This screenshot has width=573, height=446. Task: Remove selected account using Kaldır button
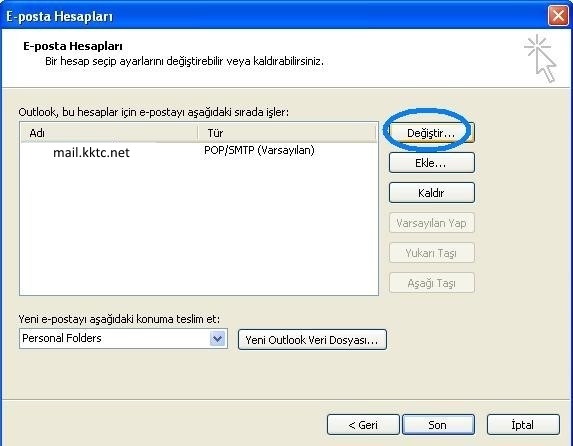(x=432, y=193)
